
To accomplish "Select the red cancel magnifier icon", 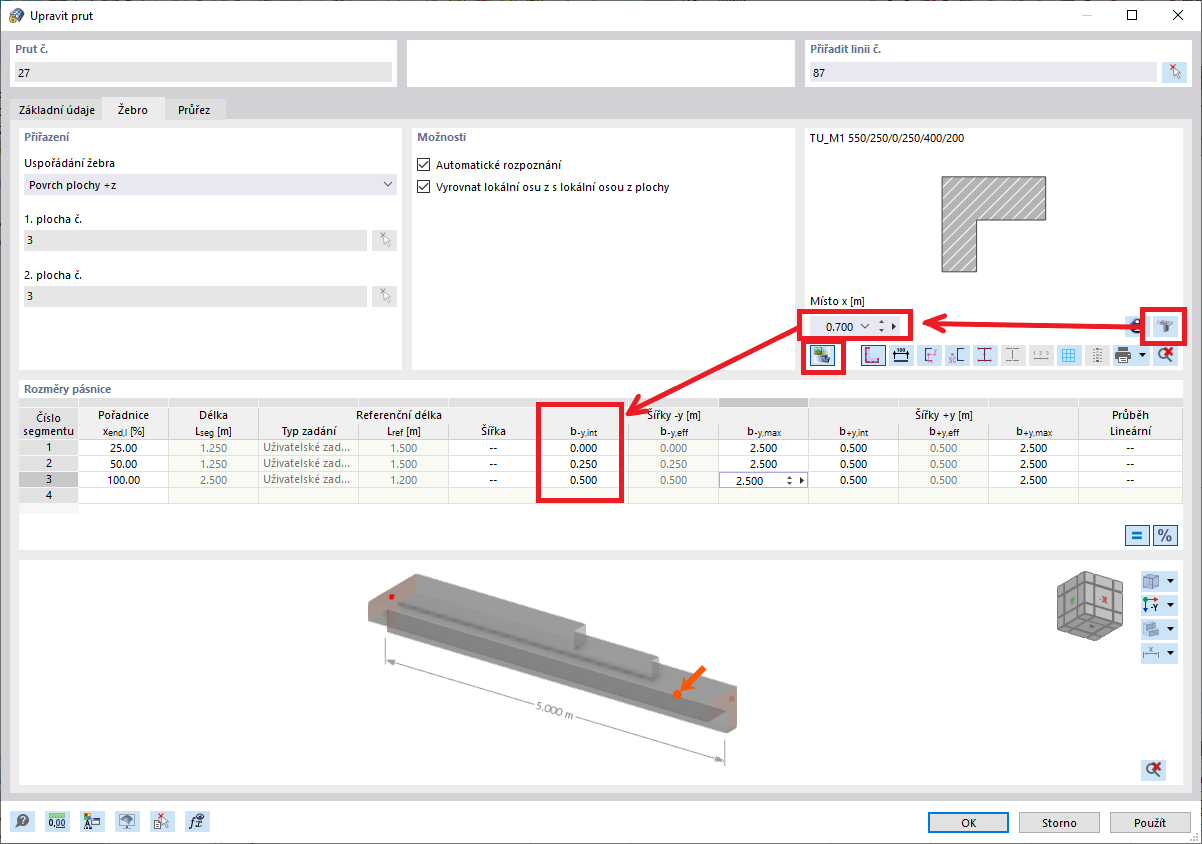I will 1166,355.
